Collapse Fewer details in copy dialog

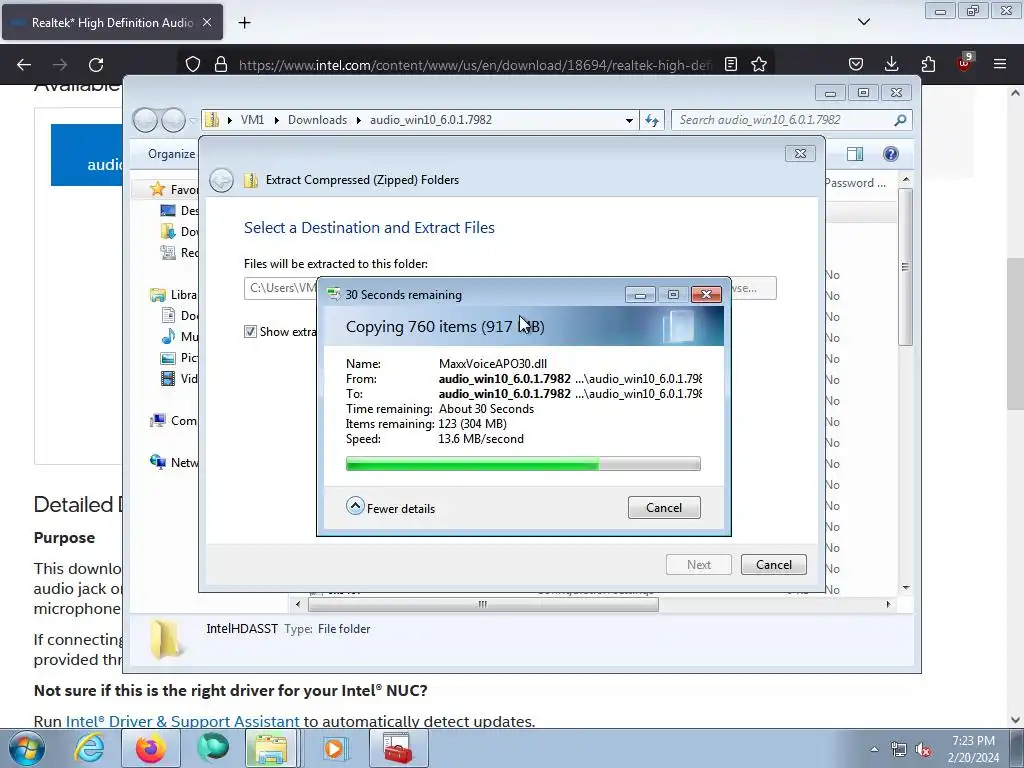(x=391, y=507)
